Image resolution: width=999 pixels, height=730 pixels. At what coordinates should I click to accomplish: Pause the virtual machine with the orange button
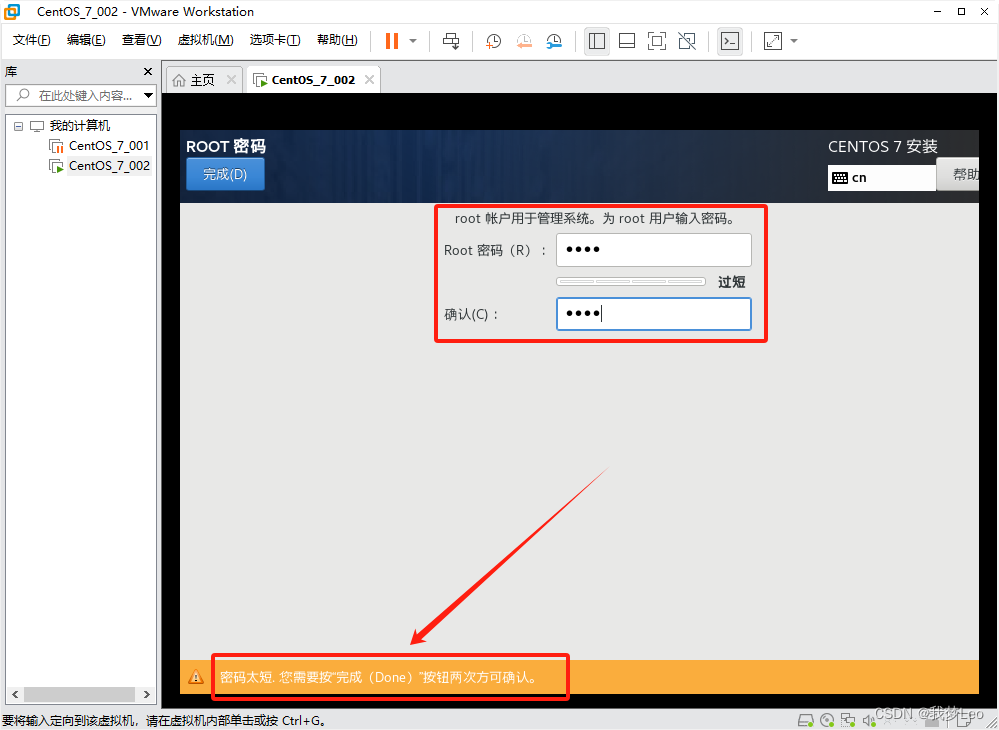[x=392, y=41]
